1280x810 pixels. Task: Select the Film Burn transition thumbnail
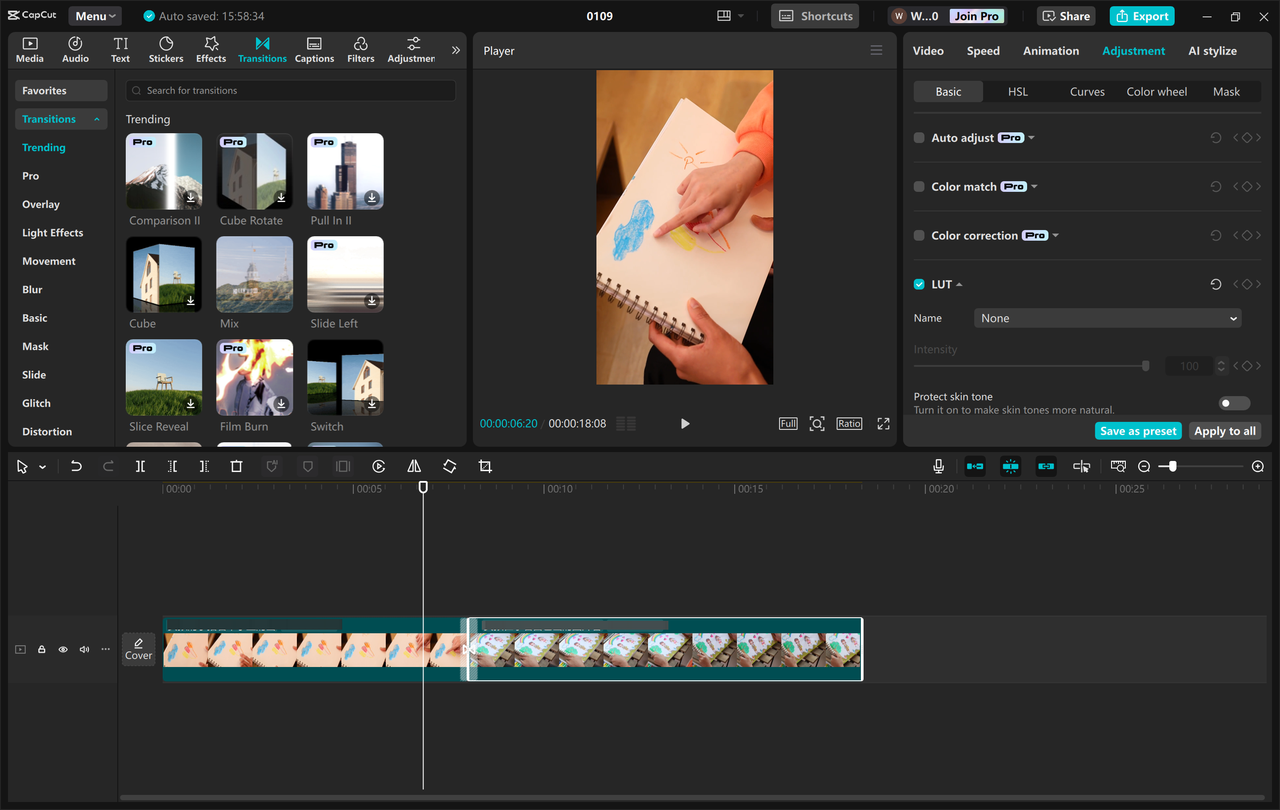tap(254, 377)
